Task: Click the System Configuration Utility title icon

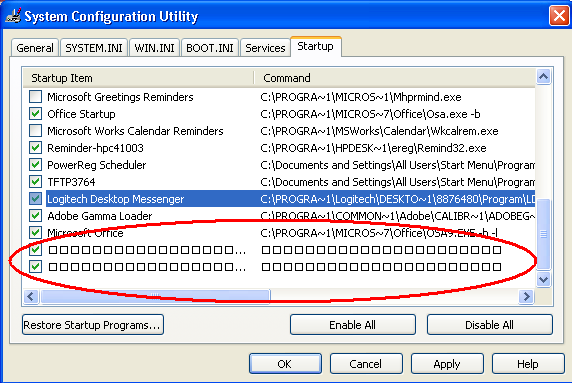Action: point(13,16)
